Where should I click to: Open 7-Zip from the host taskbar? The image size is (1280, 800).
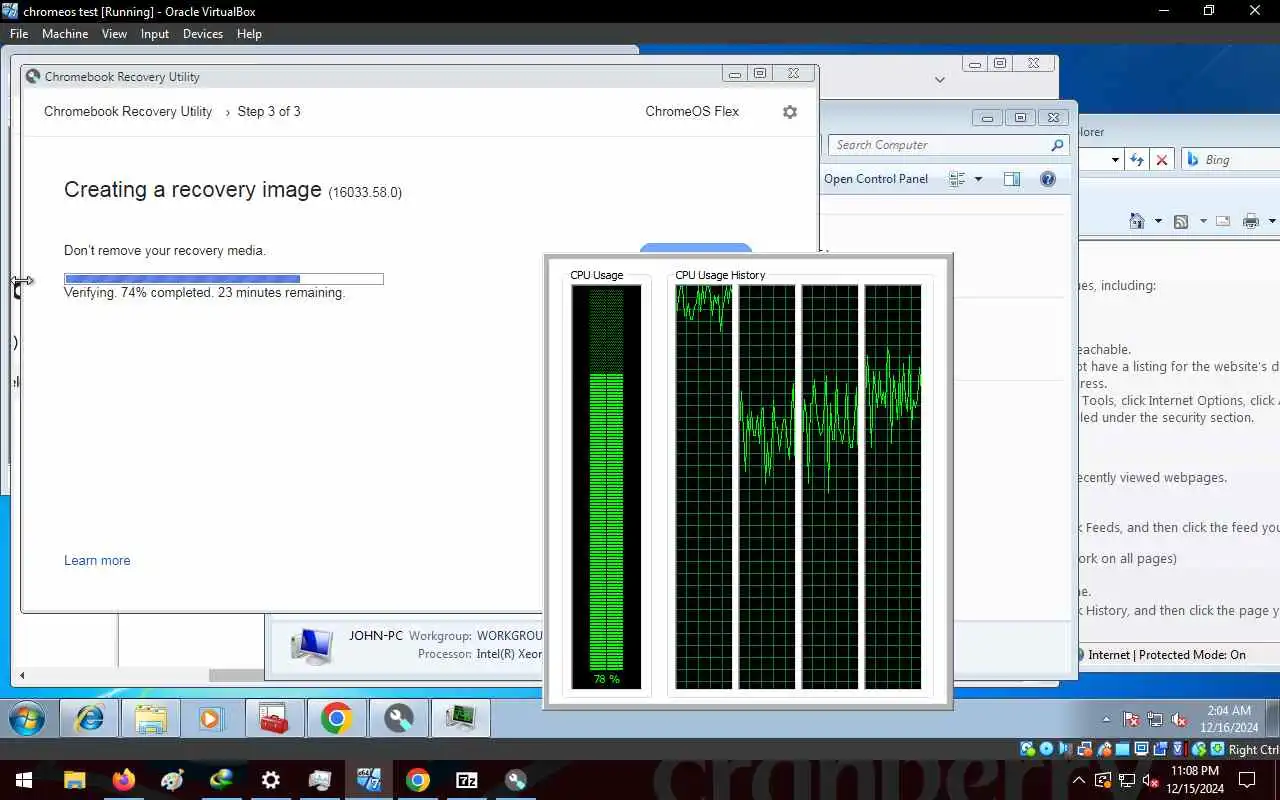click(x=467, y=780)
